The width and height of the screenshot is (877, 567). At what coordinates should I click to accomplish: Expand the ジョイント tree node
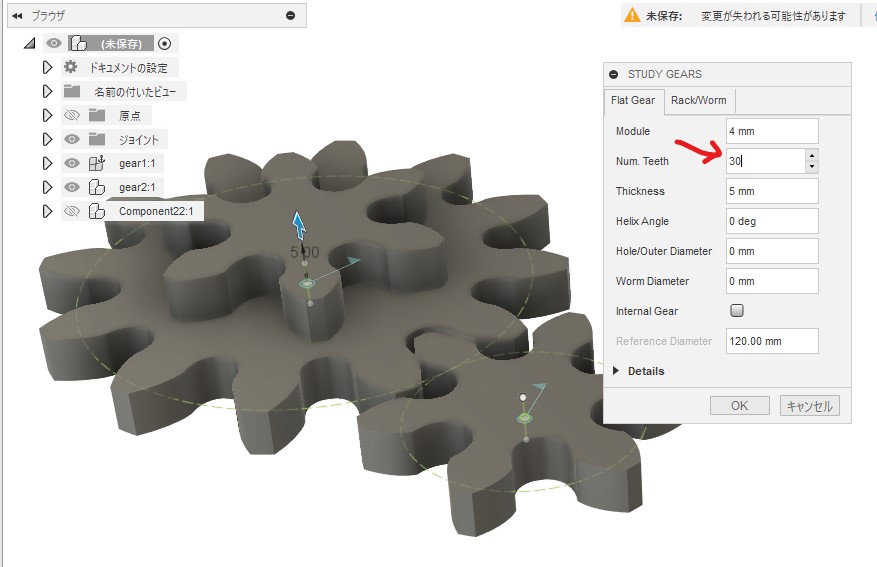(x=46, y=139)
